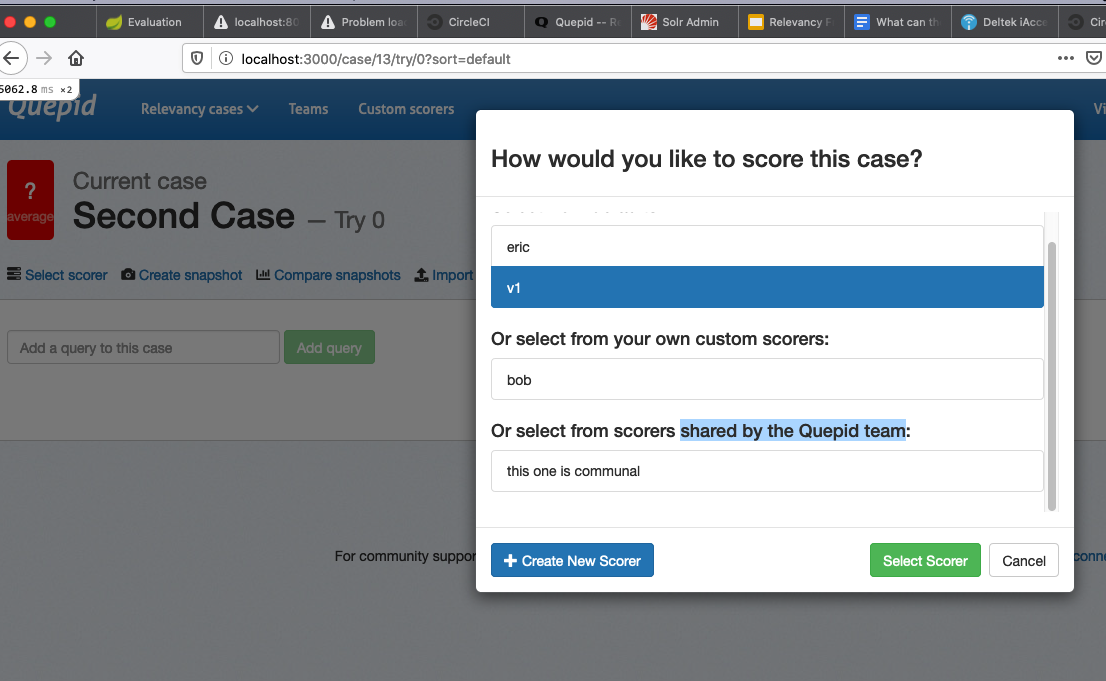Select the eric scorer

(x=767, y=246)
